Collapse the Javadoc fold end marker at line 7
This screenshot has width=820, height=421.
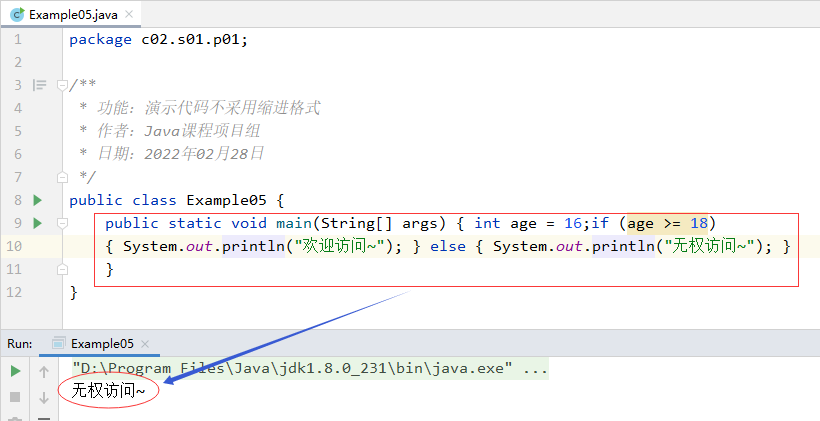point(62,177)
